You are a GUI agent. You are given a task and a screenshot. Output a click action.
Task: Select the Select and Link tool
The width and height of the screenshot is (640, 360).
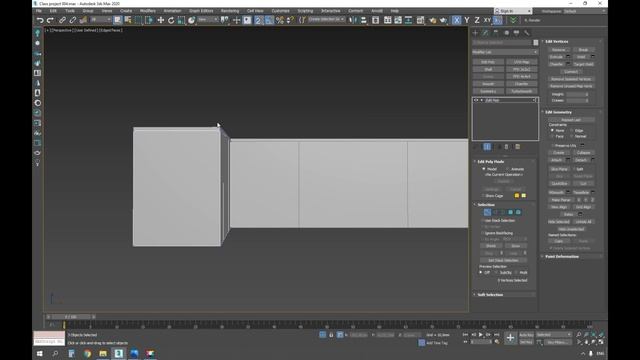click(x=62, y=20)
